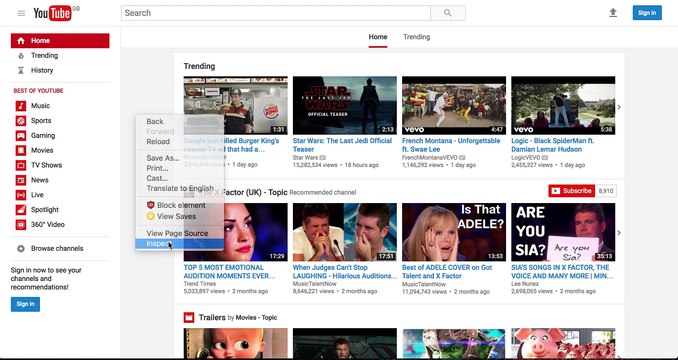This screenshot has height=360, width=678.
Task: Open When Judges Can't Stop LAUGHING link
Action: click(345, 271)
